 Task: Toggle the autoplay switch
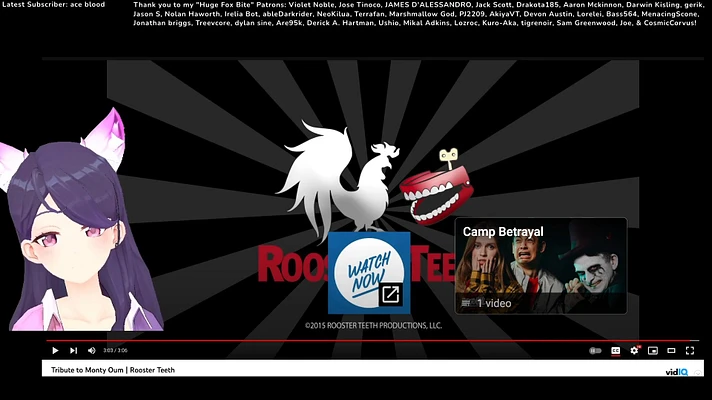pos(595,351)
